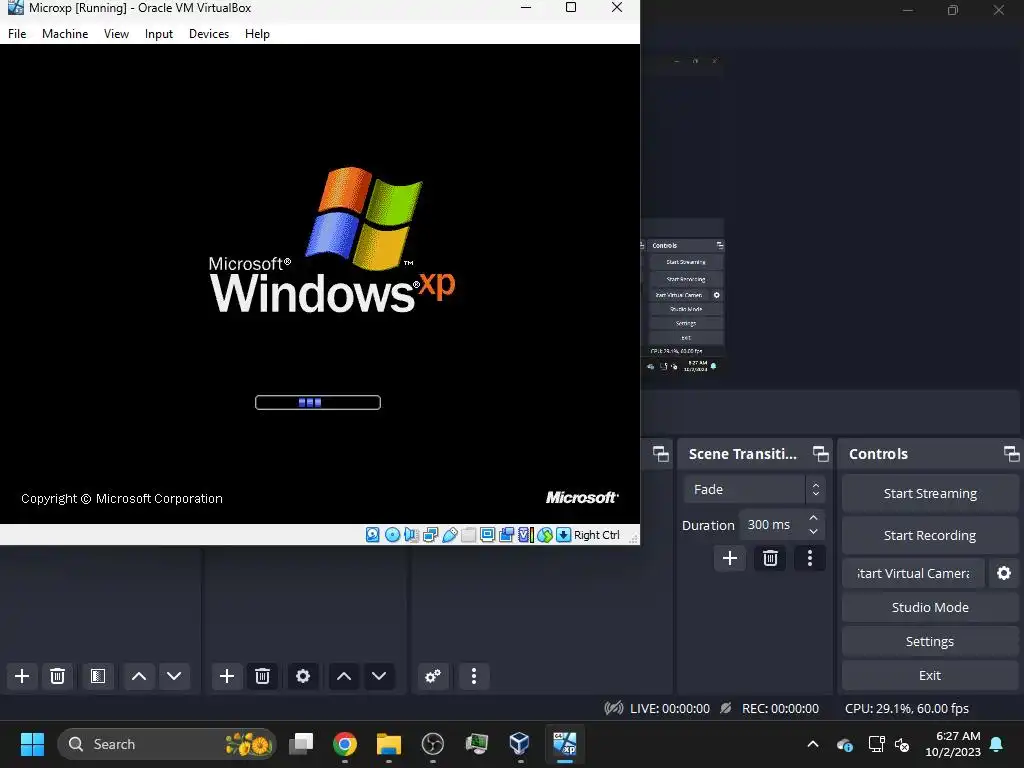Enable Studio Mode
Image resolution: width=1024 pixels, height=768 pixels.
point(930,607)
